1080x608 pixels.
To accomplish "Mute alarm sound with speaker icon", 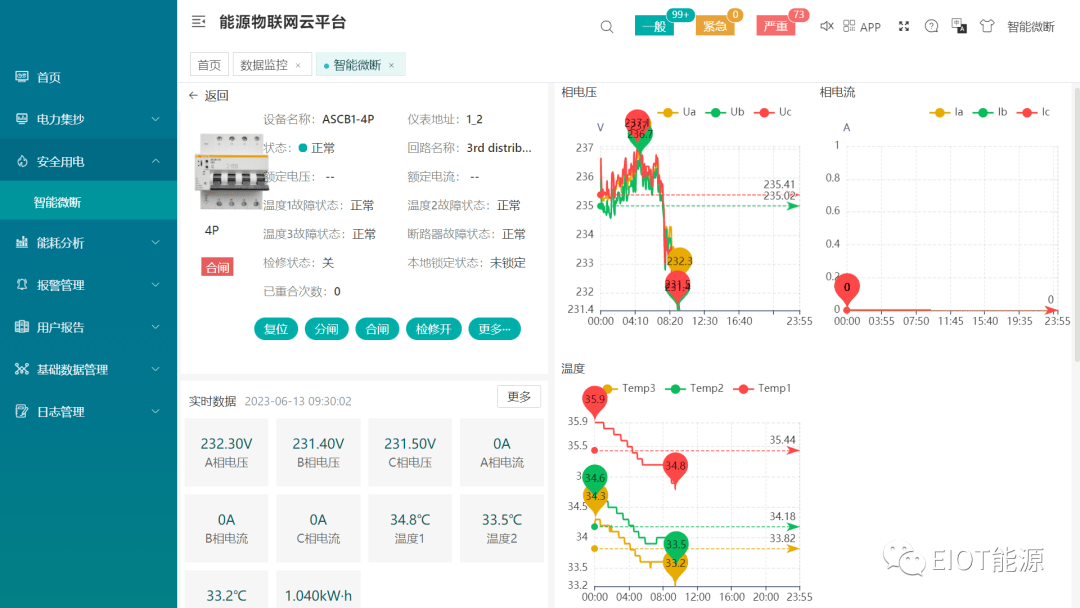I will pos(826,26).
